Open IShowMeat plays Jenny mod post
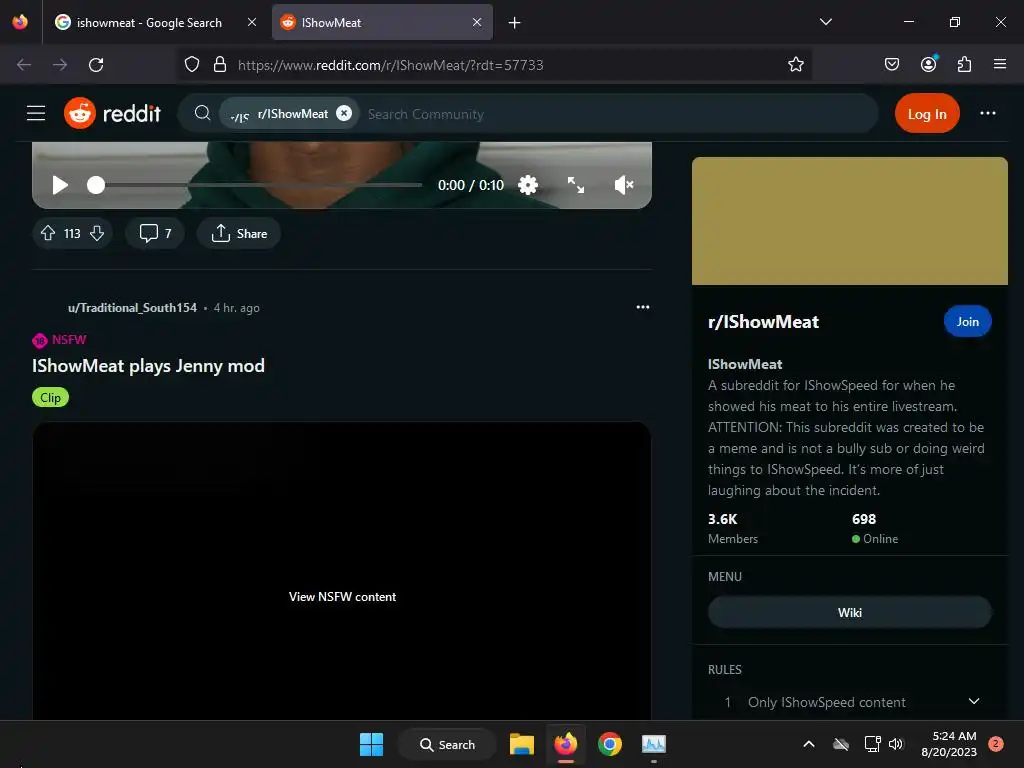1024x768 pixels. pos(148,366)
